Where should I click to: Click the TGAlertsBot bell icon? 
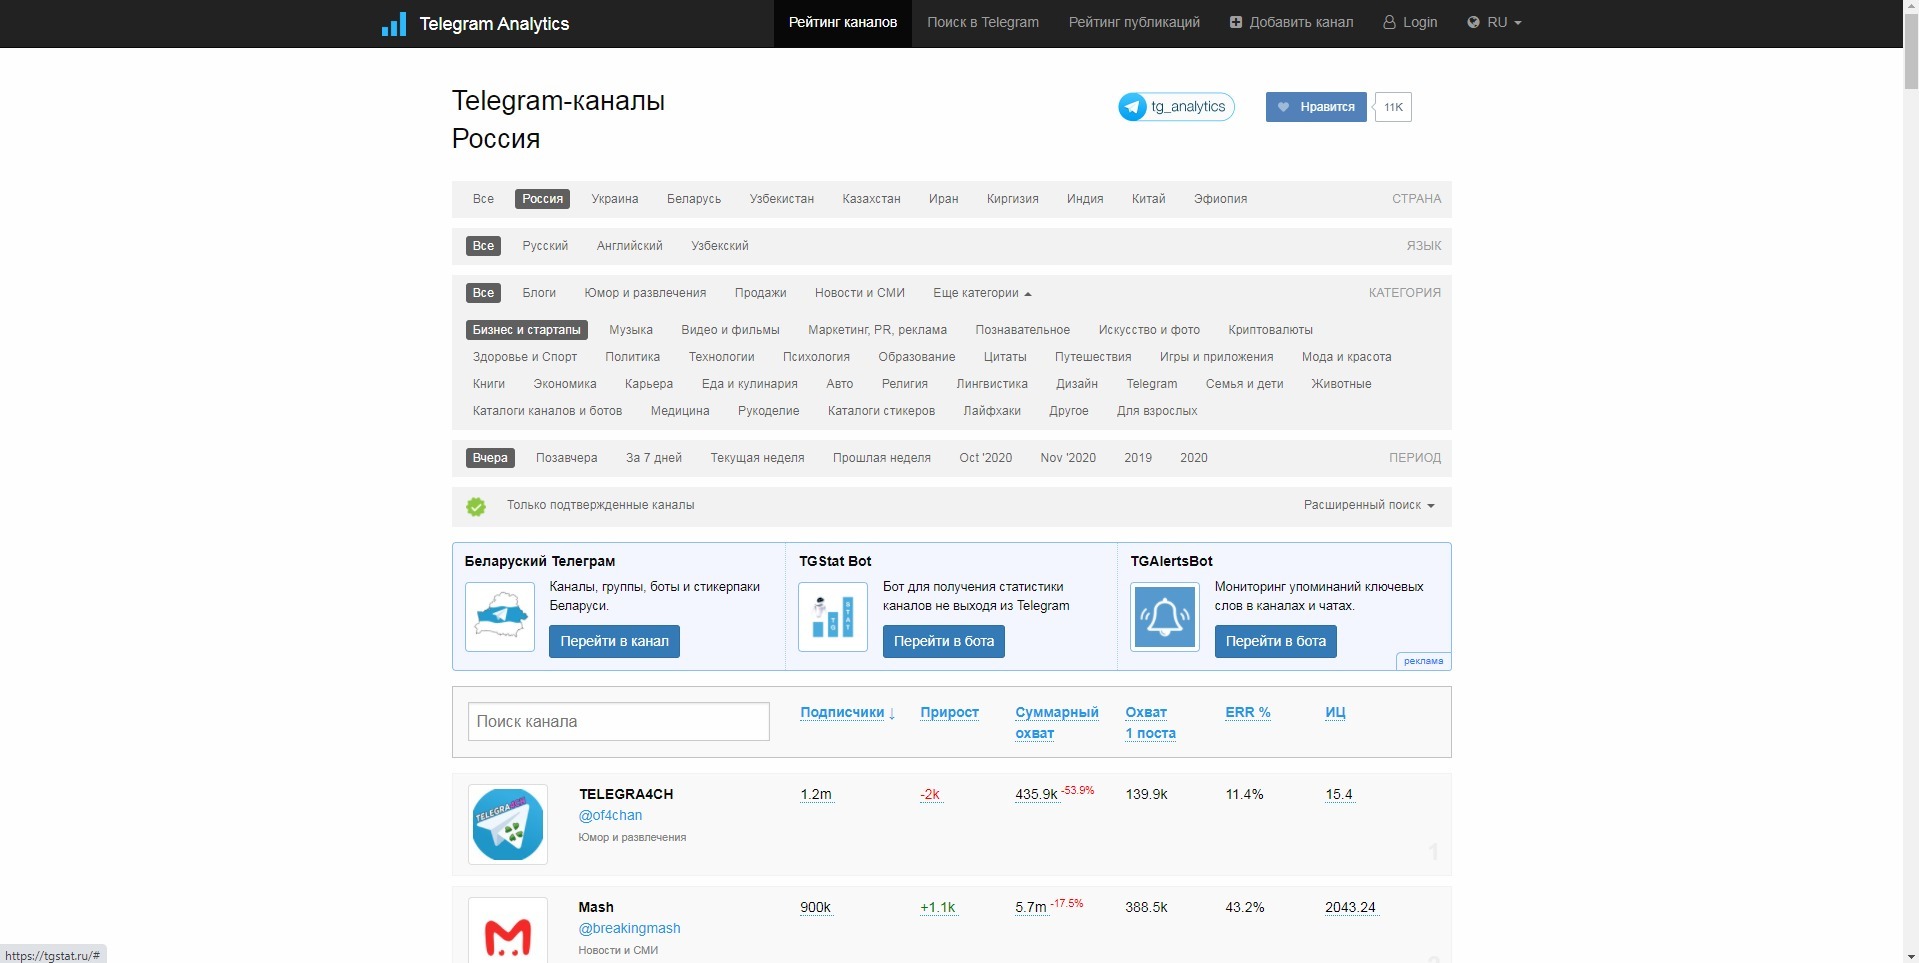coord(1164,617)
